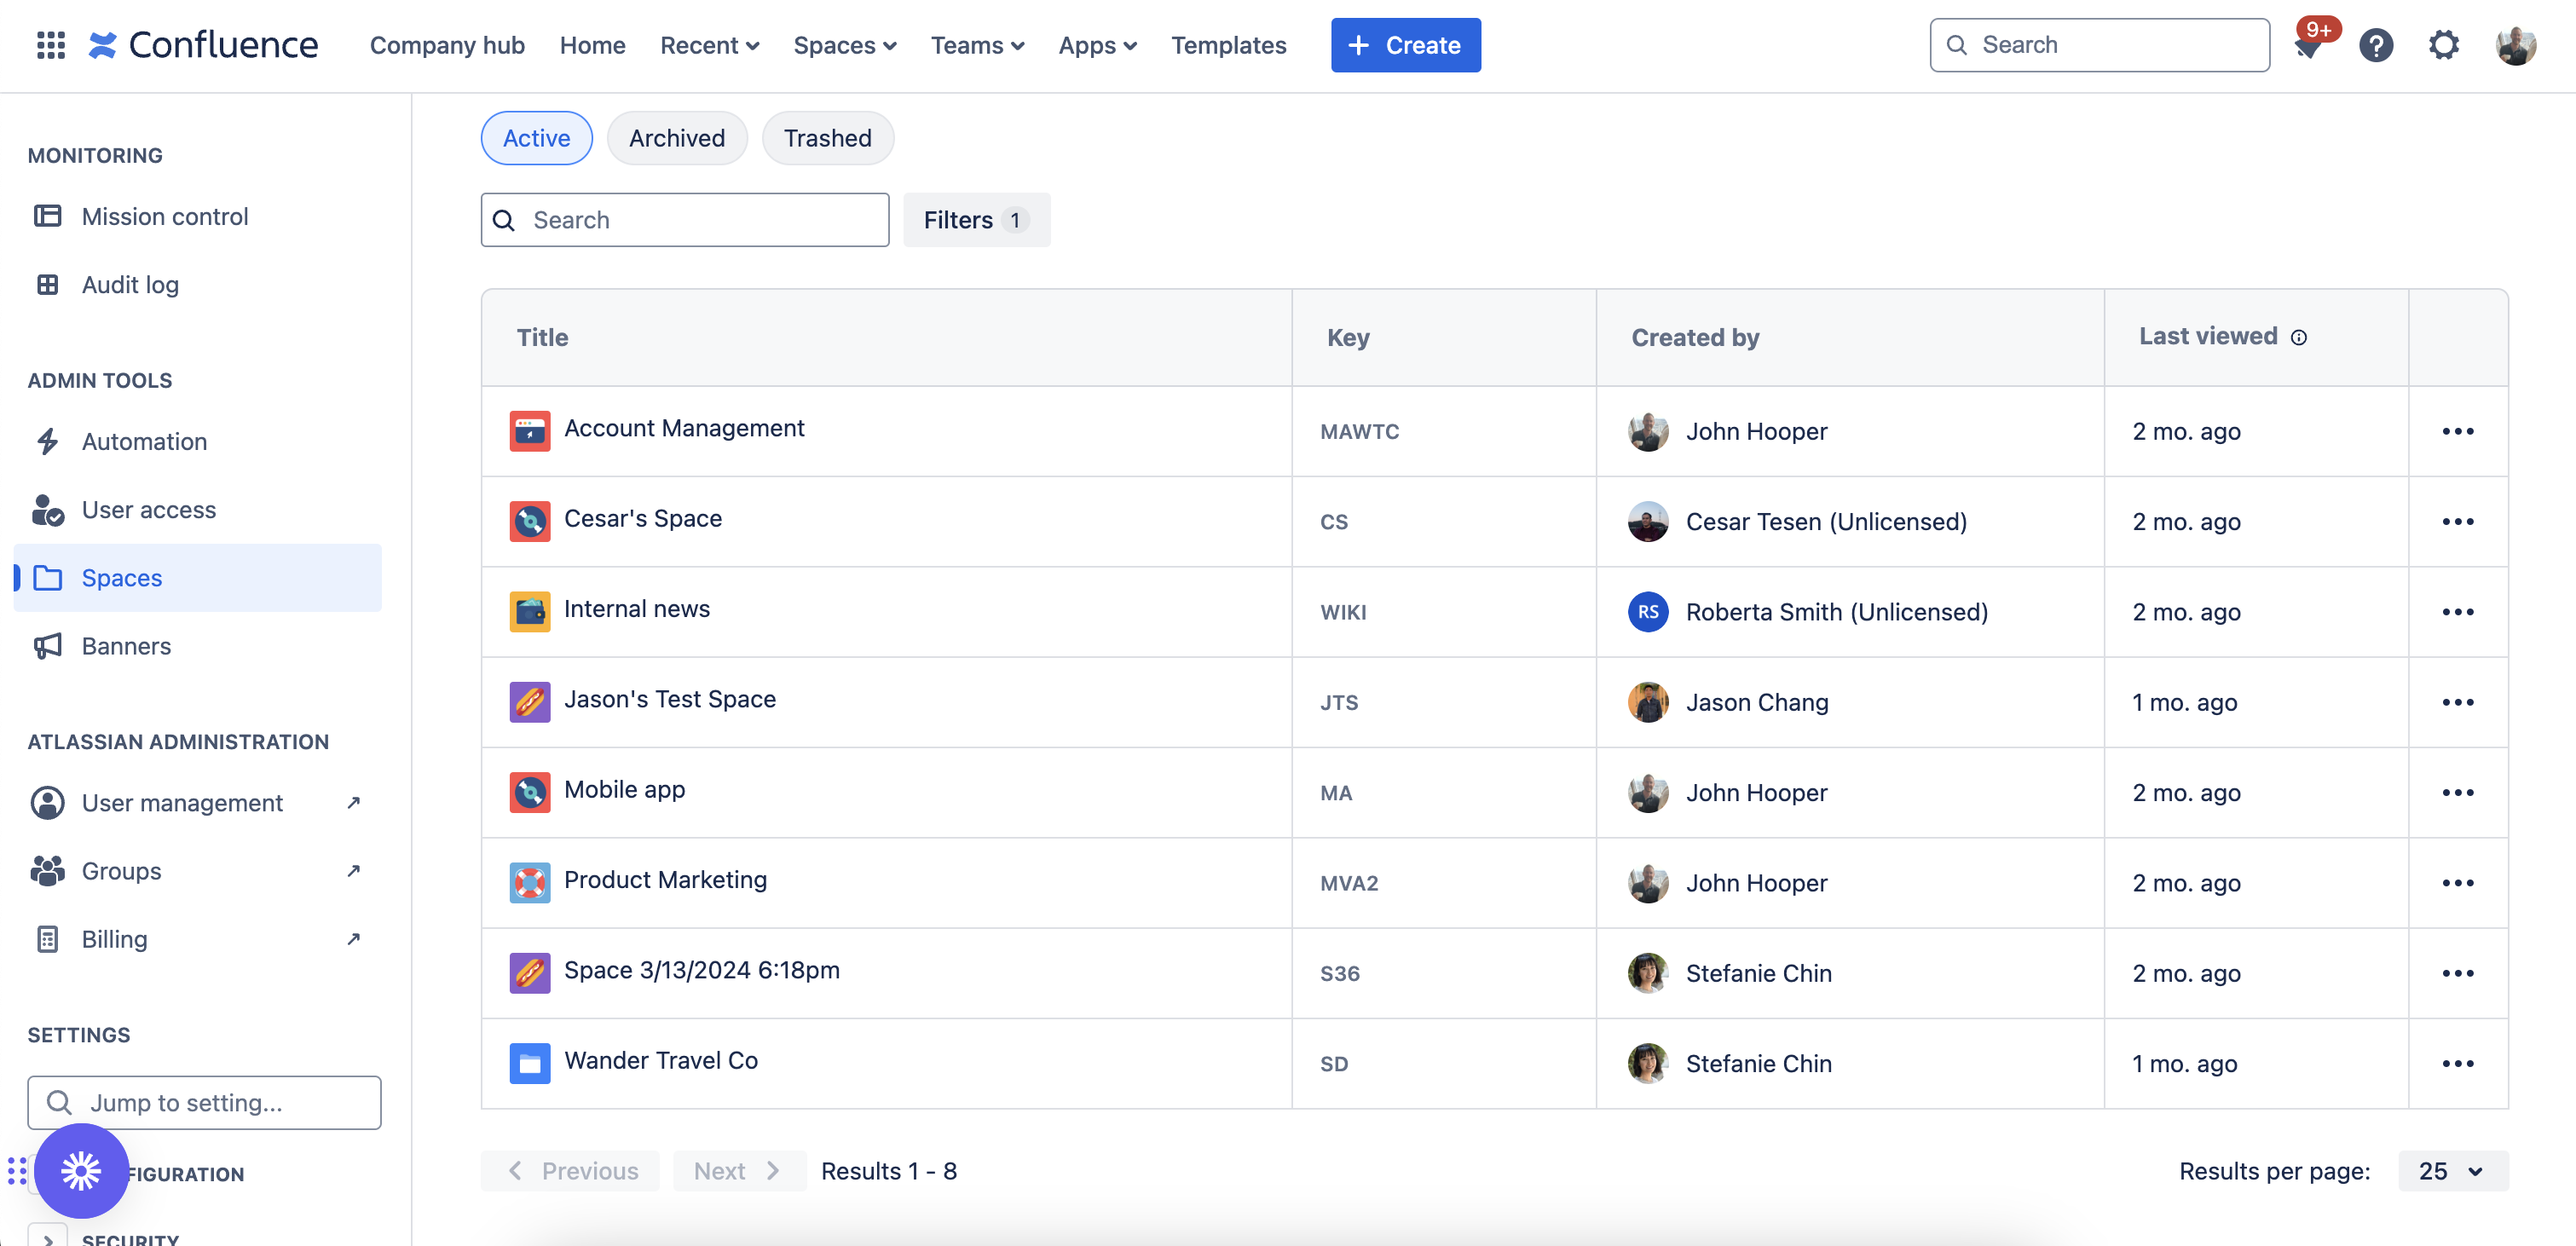Viewport: 2576px width, 1246px height.
Task: Open User access settings
Action: tap(148, 509)
